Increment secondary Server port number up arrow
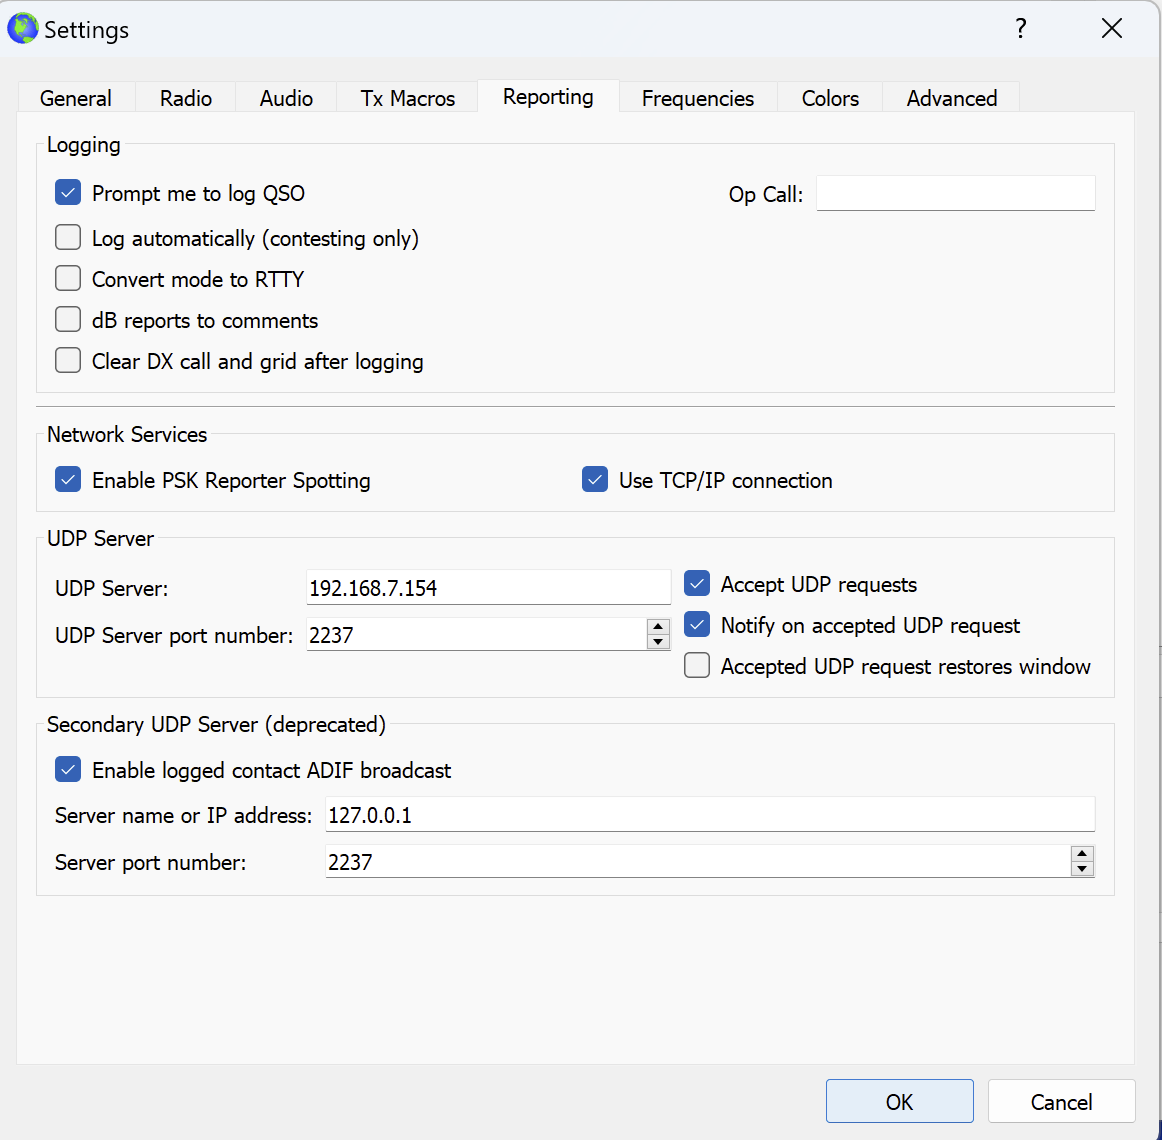 point(1082,854)
